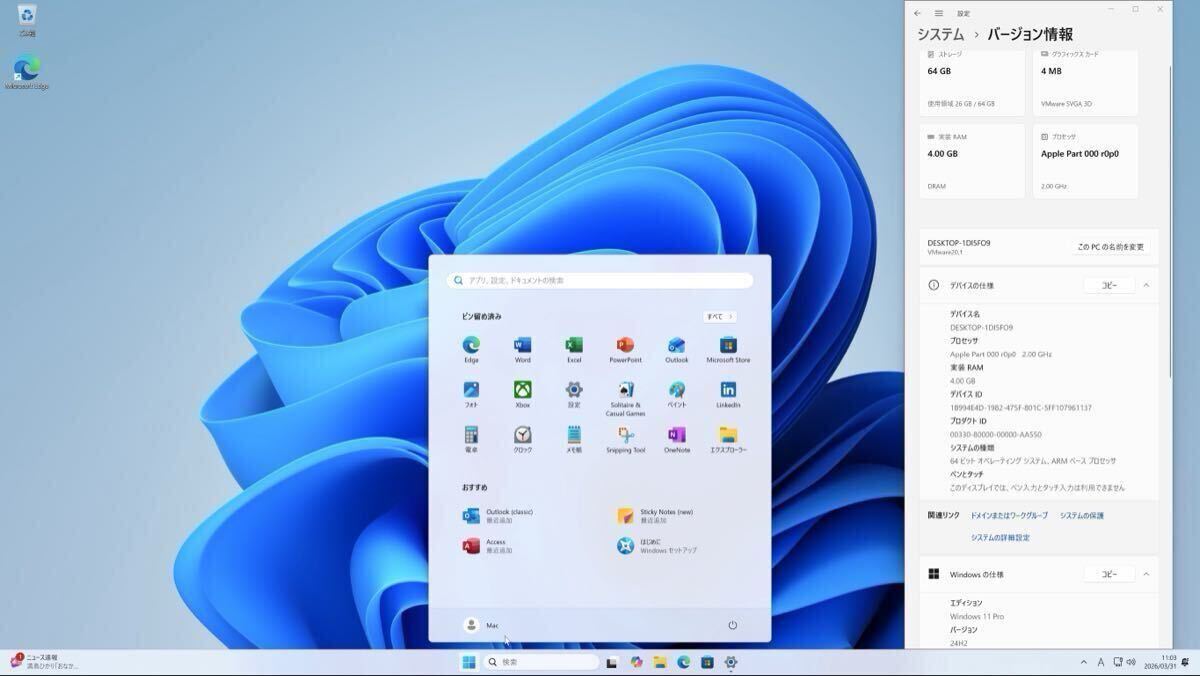Collapse the Windows の仕様 section chevron
Screen dimensions: 1200x676
click(x=1146, y=574)
